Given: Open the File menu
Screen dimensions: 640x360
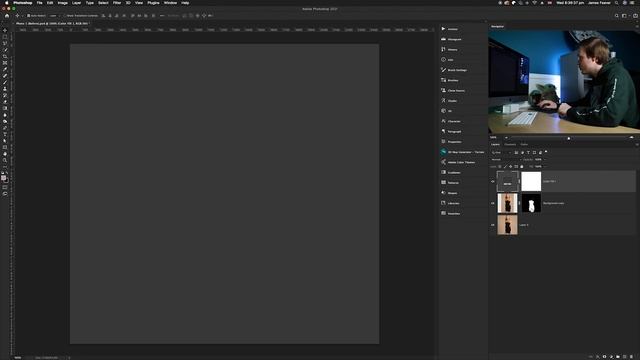Looking at the screenshot, I should [40, 3].
